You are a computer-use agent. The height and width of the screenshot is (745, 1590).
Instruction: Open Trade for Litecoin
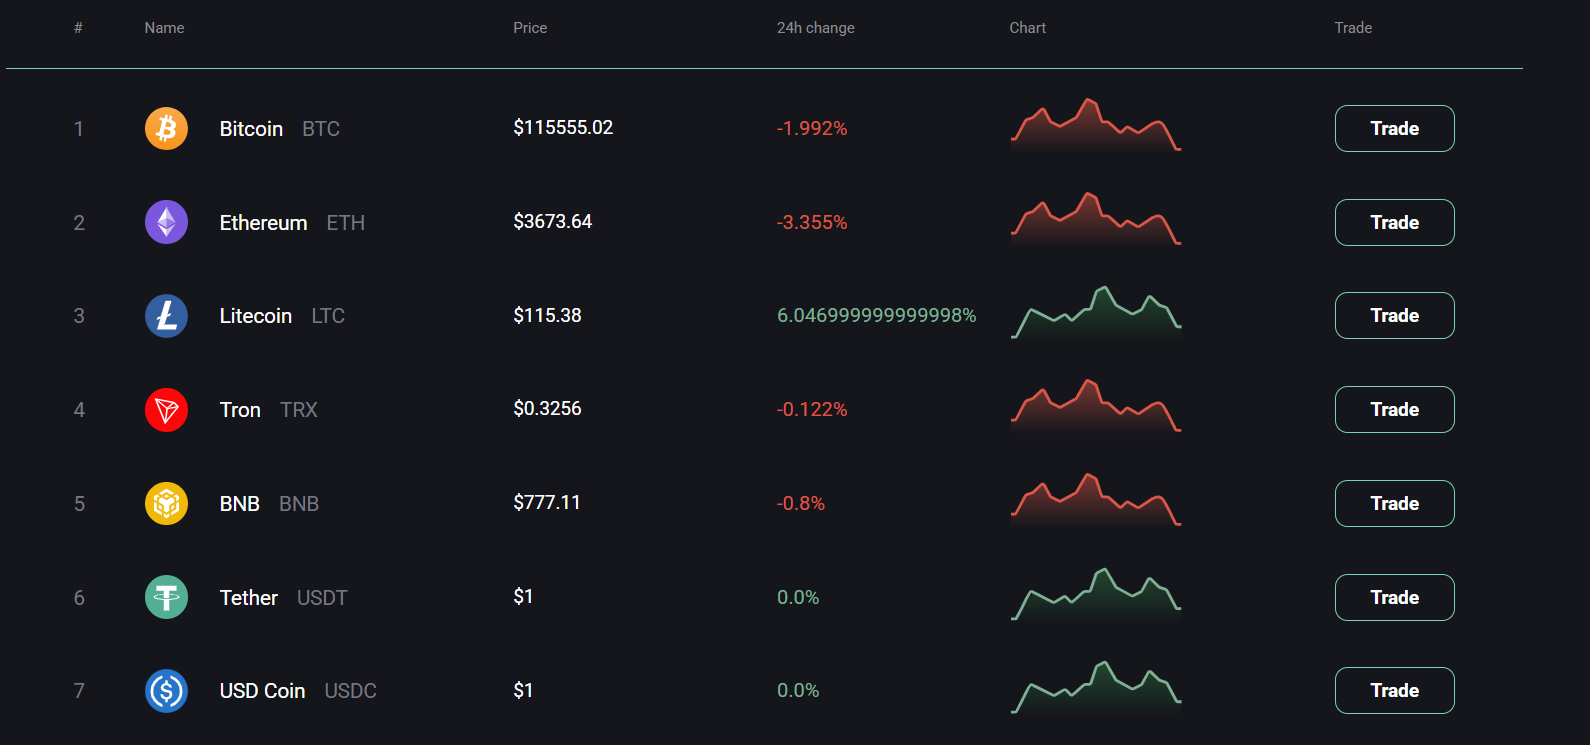[x=1394, y=316]
